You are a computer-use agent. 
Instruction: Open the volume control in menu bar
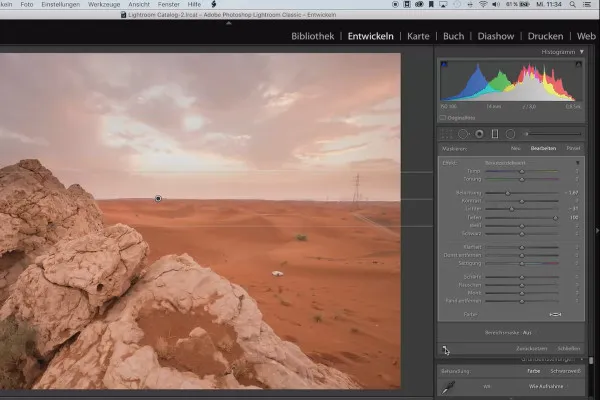496,5
